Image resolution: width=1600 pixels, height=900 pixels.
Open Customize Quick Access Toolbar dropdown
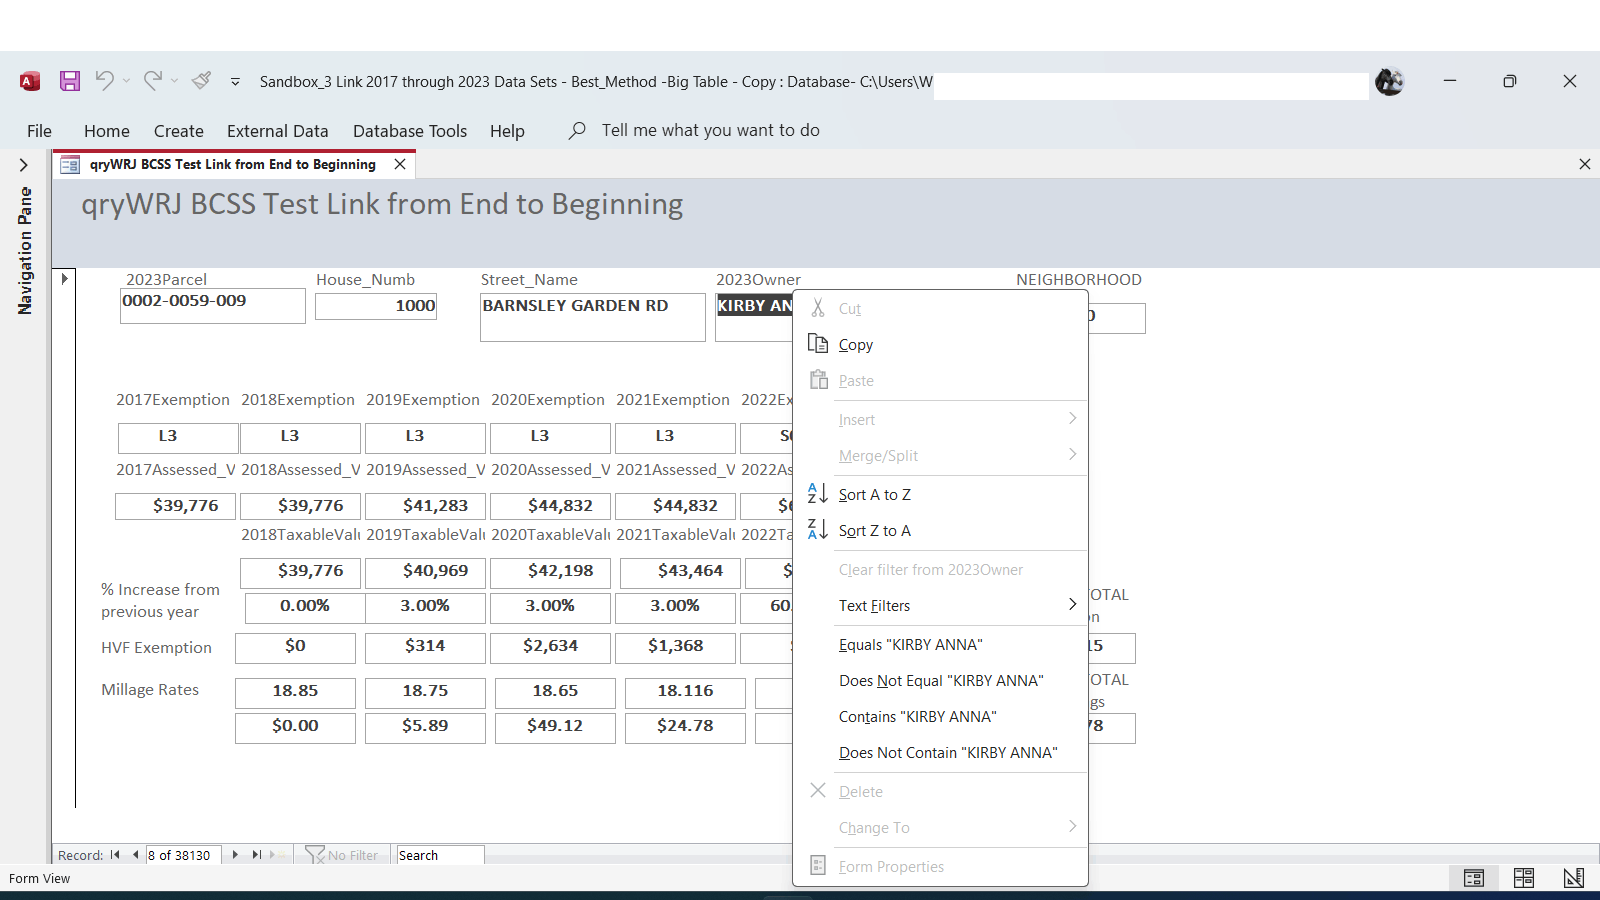tap(235, 82)
